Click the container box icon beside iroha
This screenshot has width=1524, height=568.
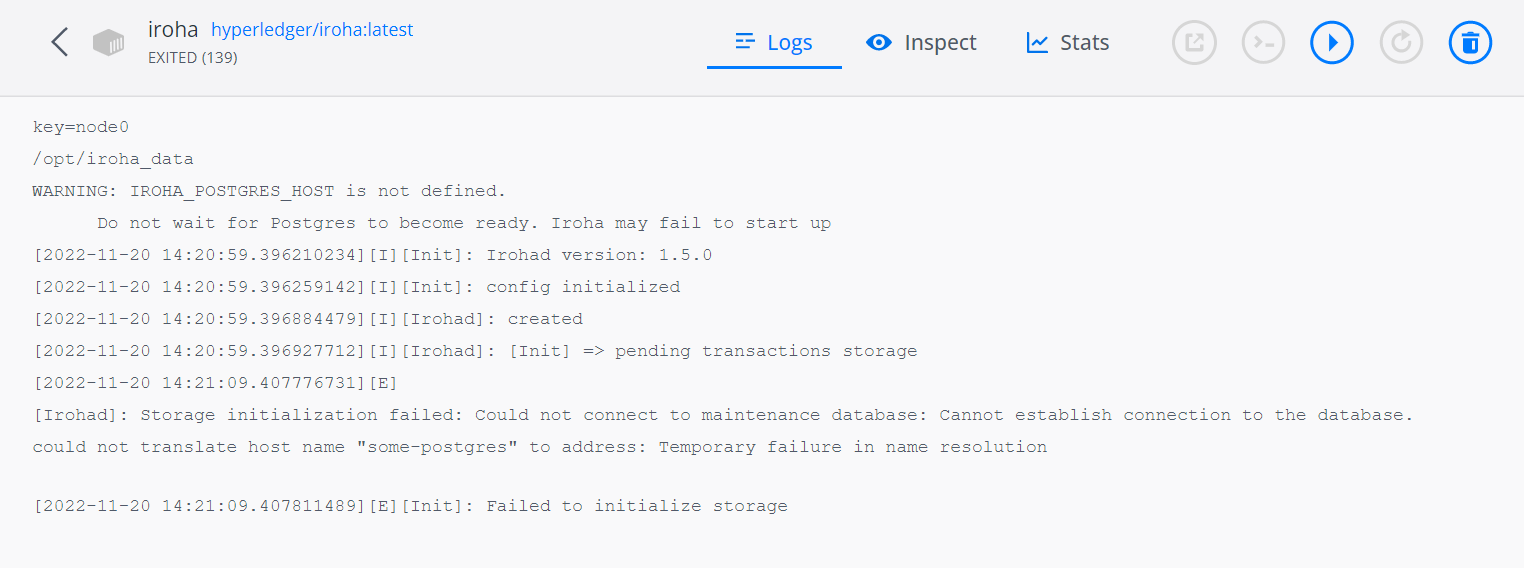click(x=109, y=42)
